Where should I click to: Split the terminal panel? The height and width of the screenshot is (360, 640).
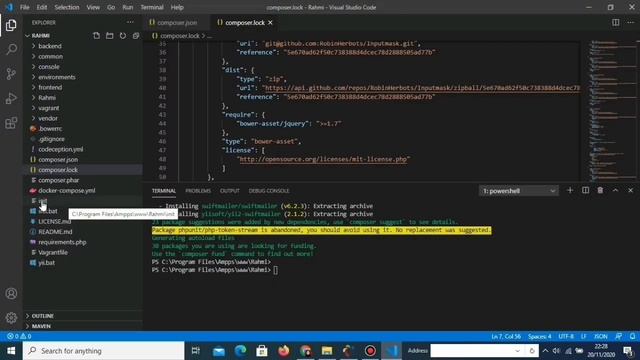click(x=585, y=191)
